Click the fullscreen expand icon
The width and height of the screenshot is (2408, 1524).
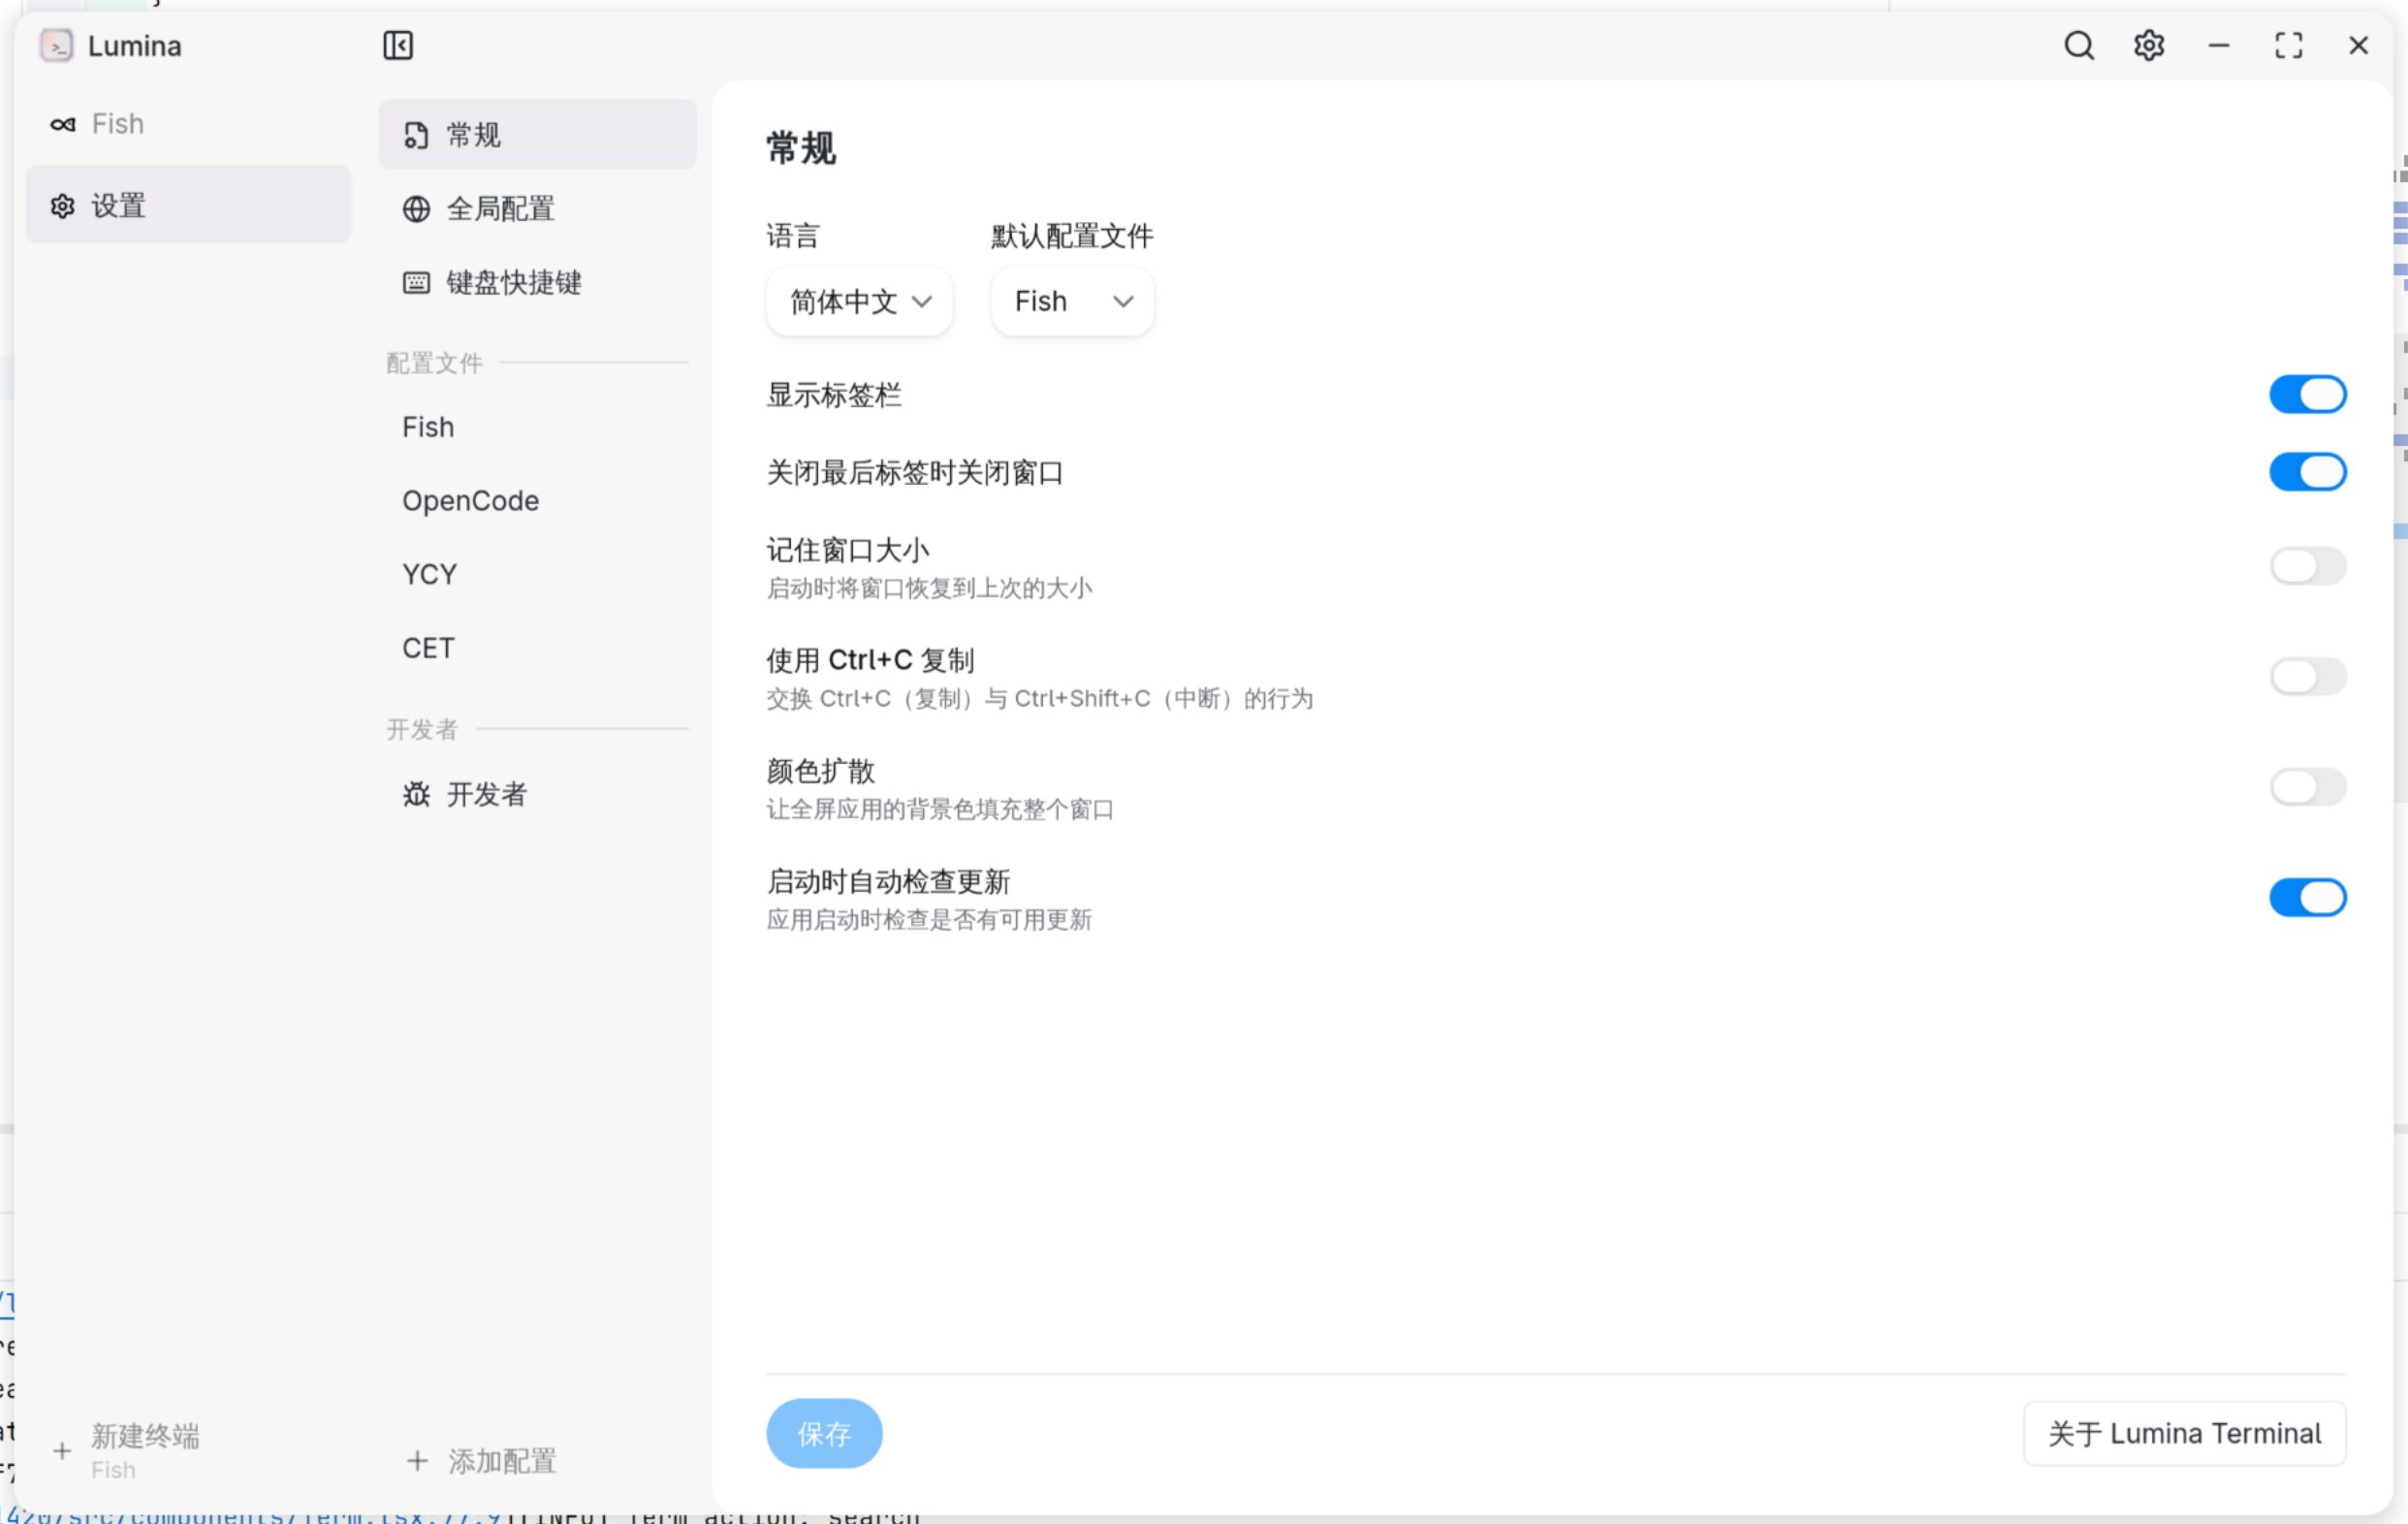pos(2289,46)
